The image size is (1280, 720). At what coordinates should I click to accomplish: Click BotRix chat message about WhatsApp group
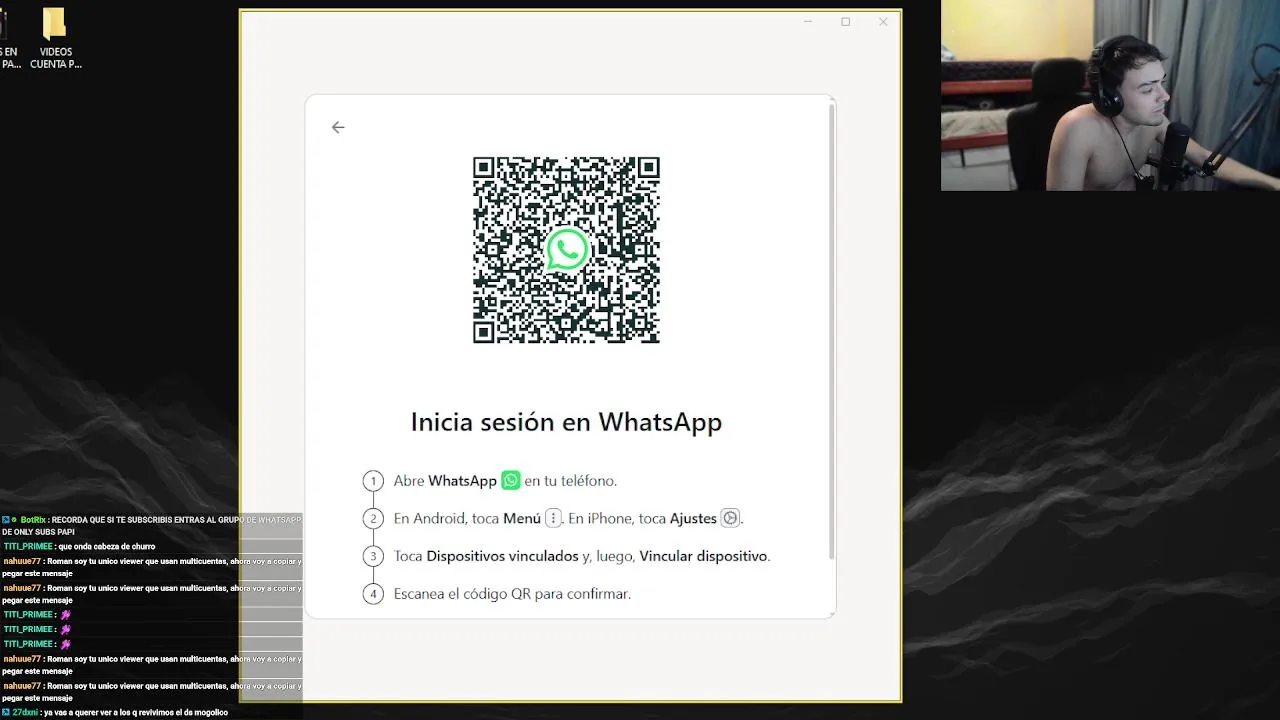coord(151,526)
